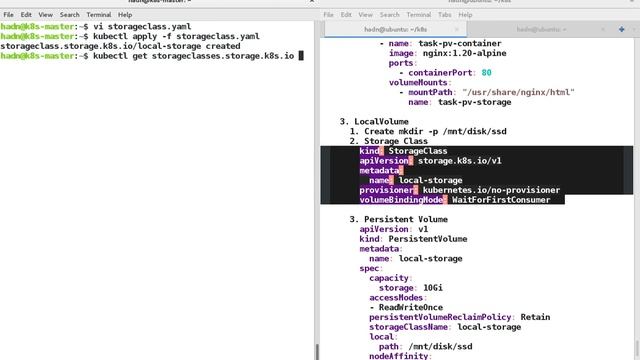Click the 'local-storage created' output line
Viewport: 640px width, 360px height.
point(120,46)
